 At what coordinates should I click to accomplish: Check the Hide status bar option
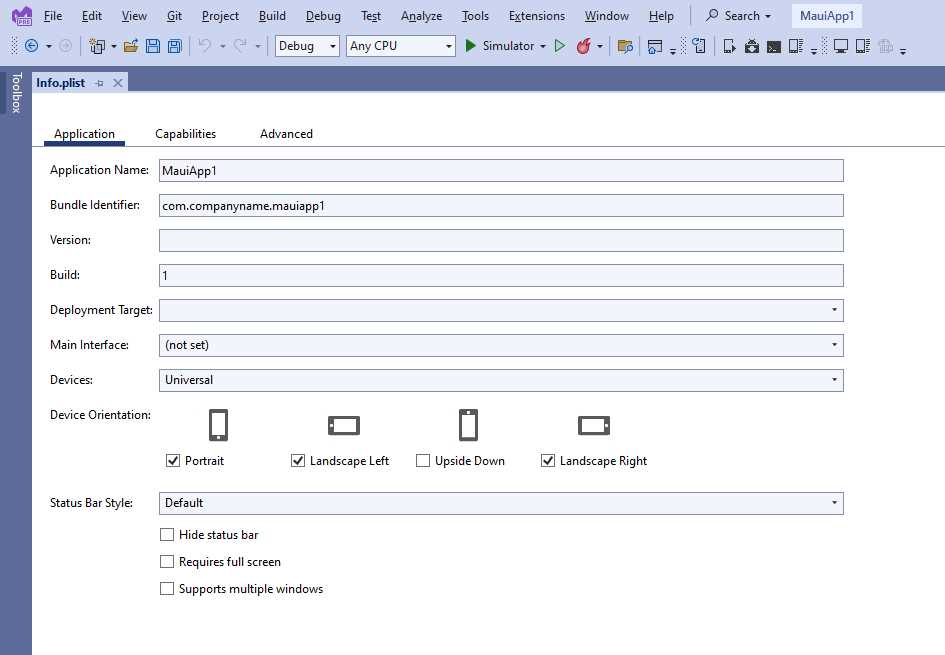(x=167, y=534)
